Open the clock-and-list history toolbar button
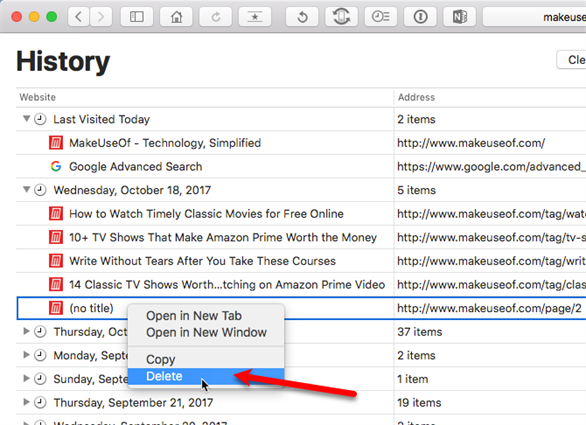 click(381, 17)
